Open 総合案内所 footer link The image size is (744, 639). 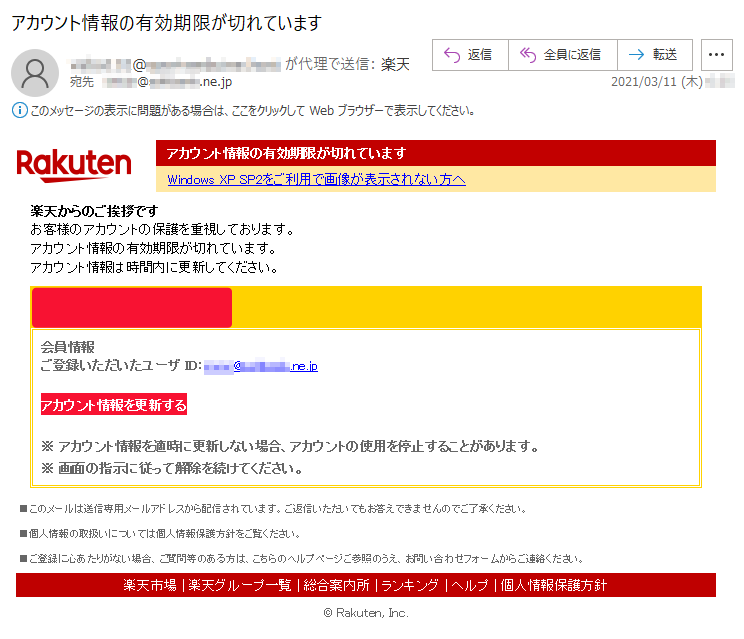click(336, 585)
